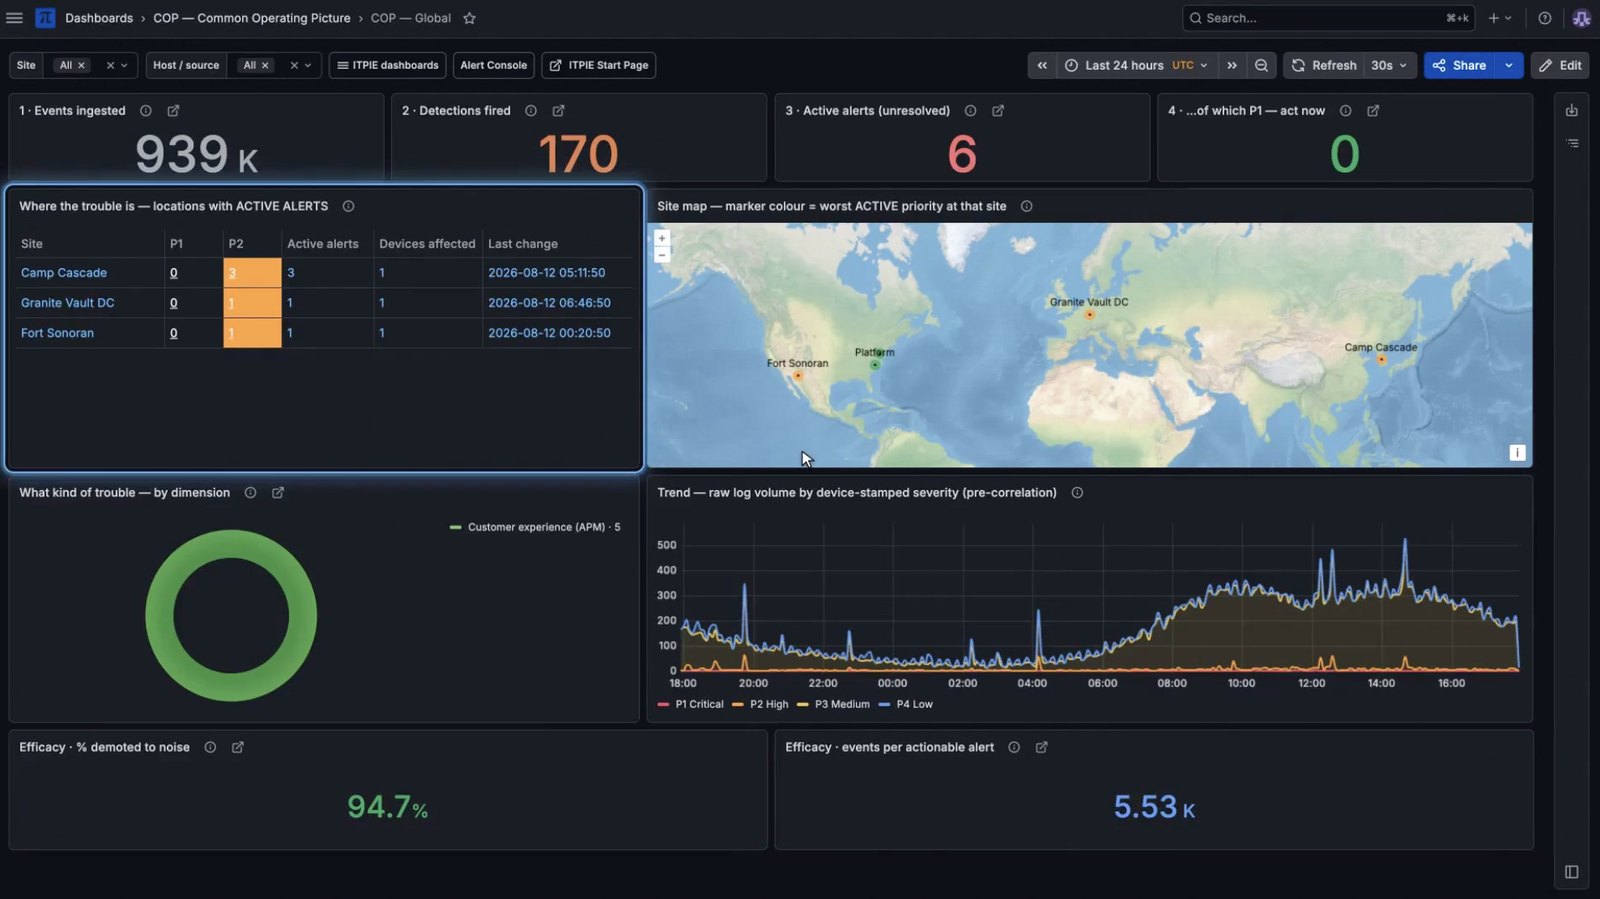Open the Granite Vault DC site link
Viewport: 1600px width, 899px height.
pyautogui.click(x=68, y=303)
